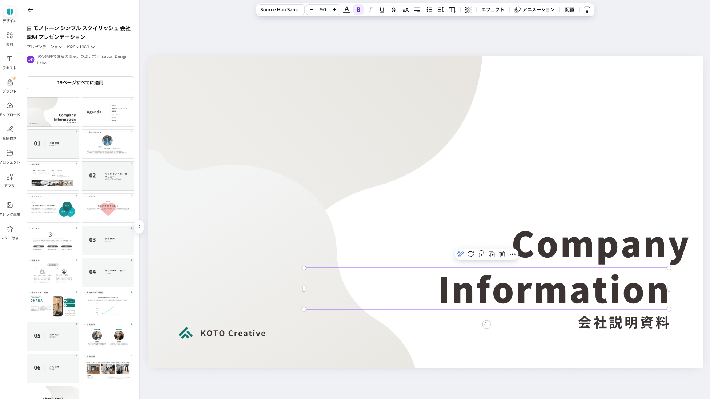Open the more options ellipsis on floating toolbar
Screen dimensions: 710x399
click(512, 254)
